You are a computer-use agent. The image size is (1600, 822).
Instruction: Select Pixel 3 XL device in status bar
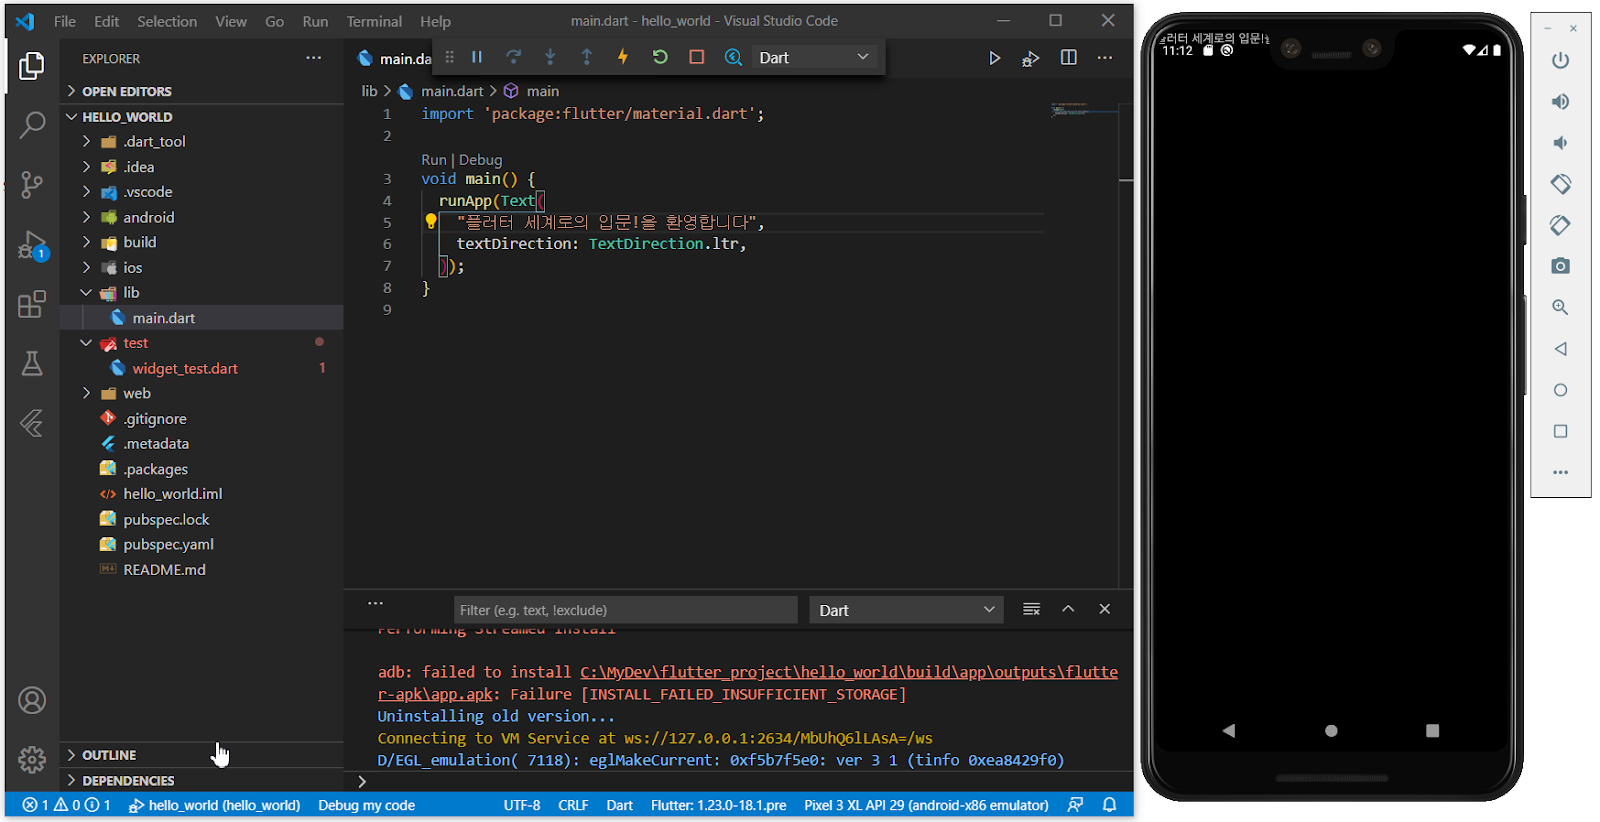926,805
